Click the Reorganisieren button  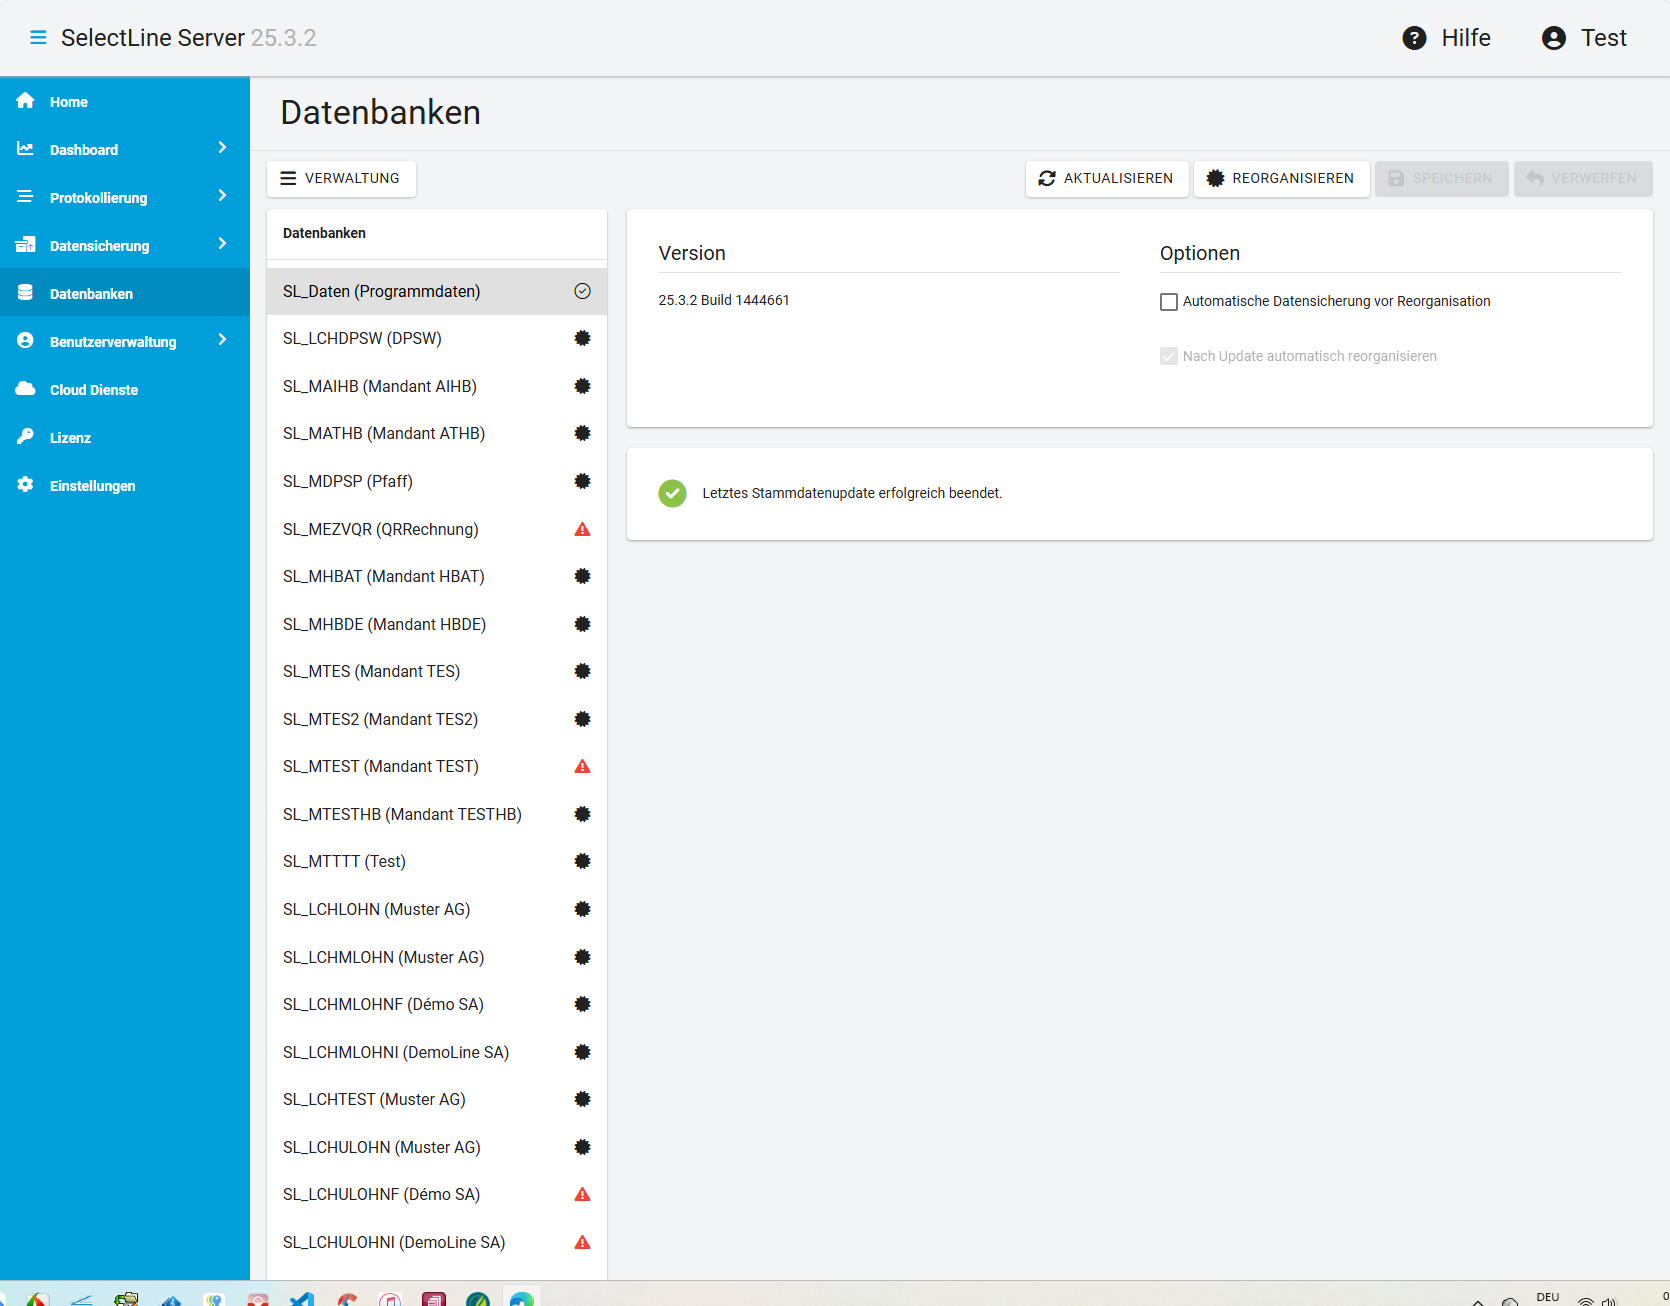[x=1281, y=178]
